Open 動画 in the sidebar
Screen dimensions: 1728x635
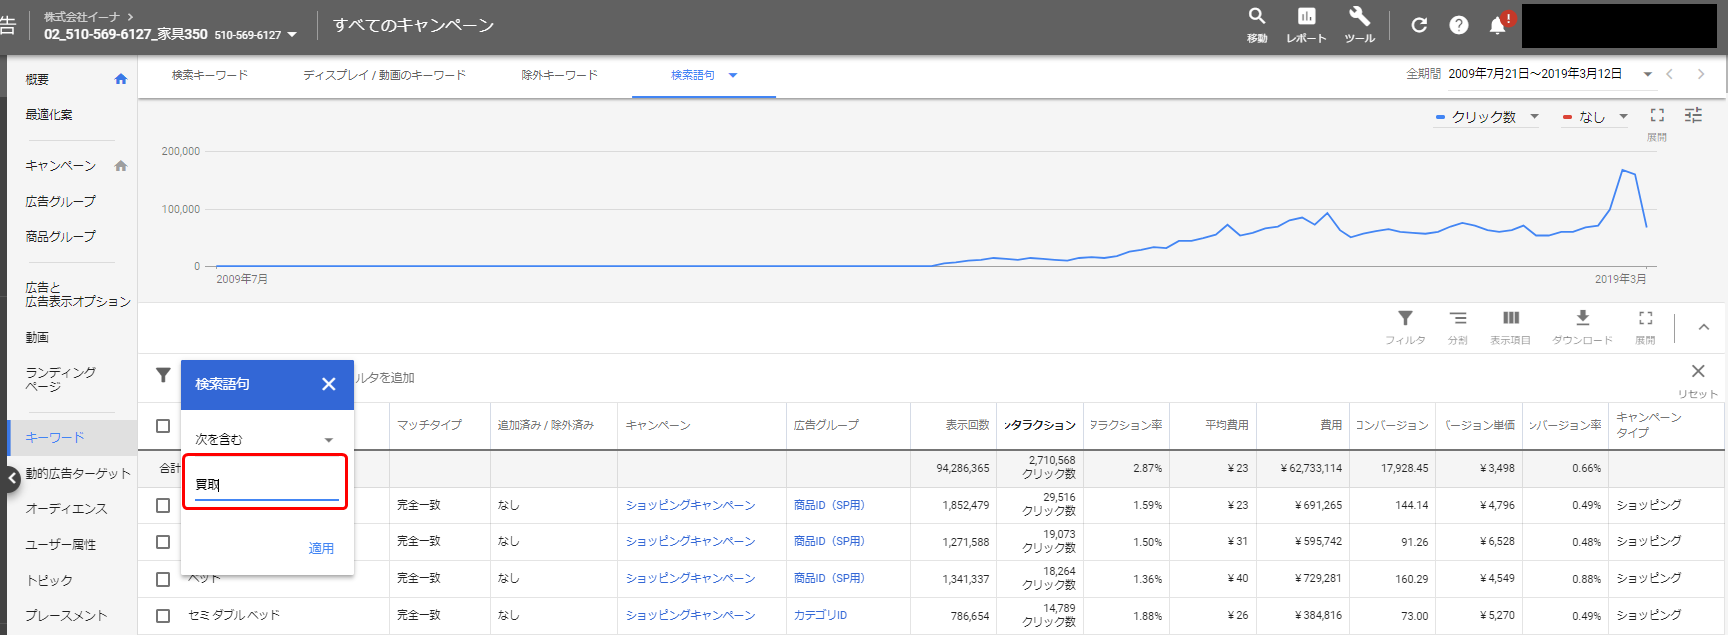[37, 338]
